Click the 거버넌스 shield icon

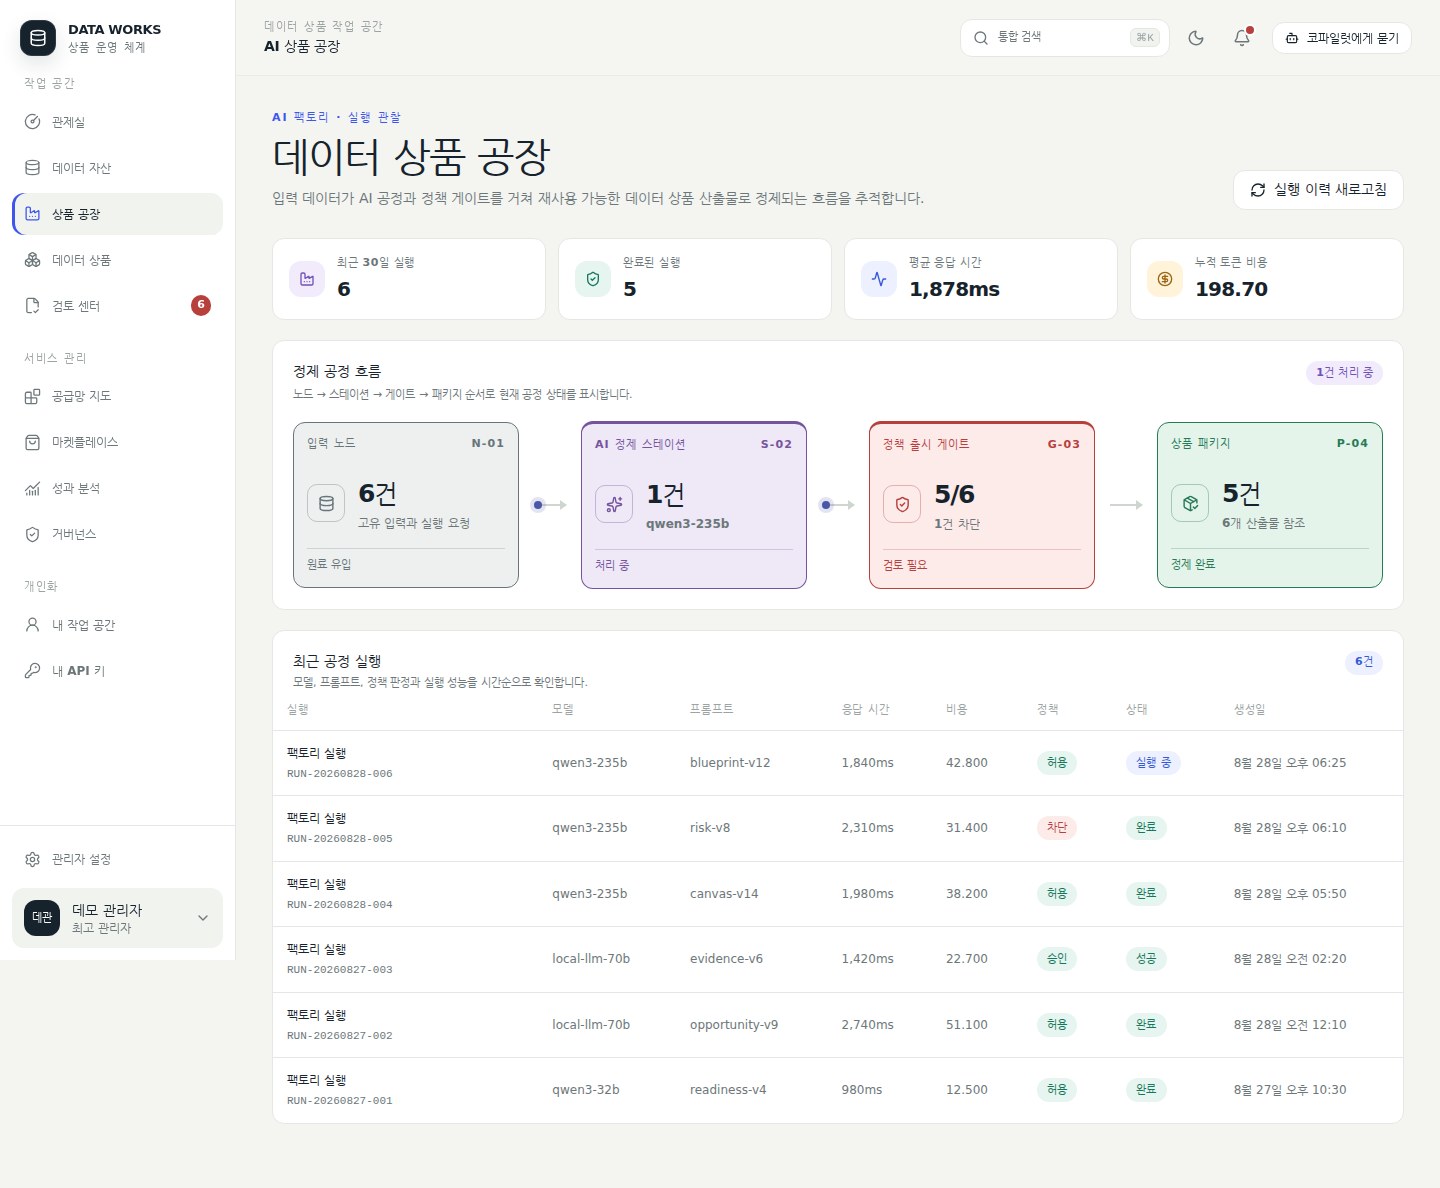(32, 534)
